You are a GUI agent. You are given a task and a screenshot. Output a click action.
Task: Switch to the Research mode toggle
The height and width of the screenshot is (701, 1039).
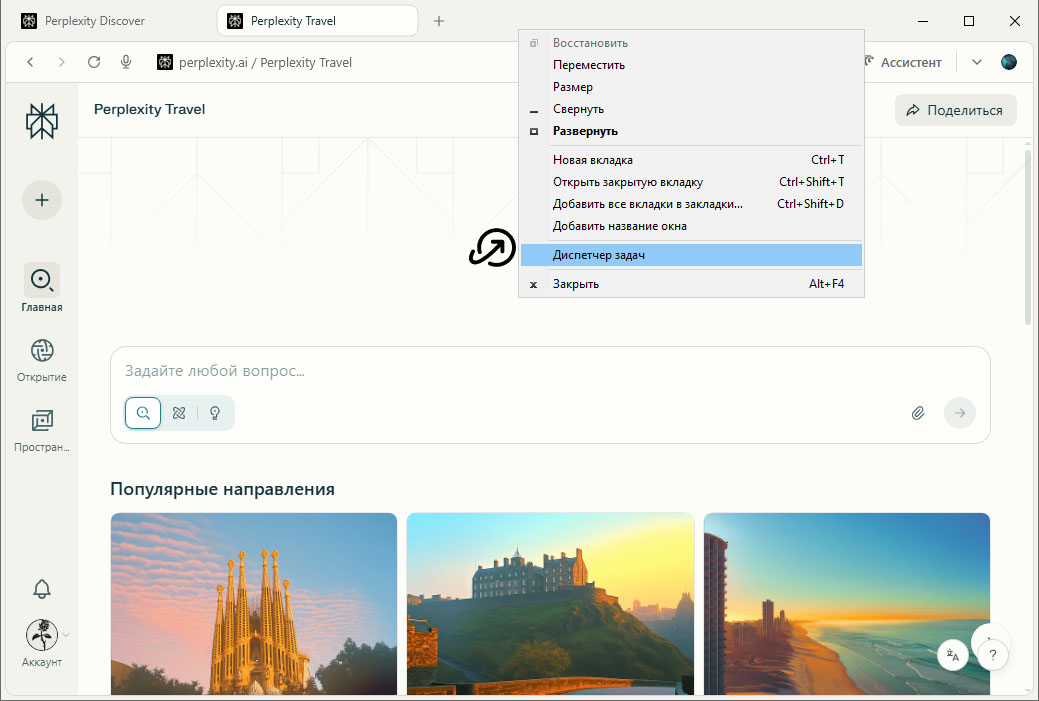click(179, 413)
